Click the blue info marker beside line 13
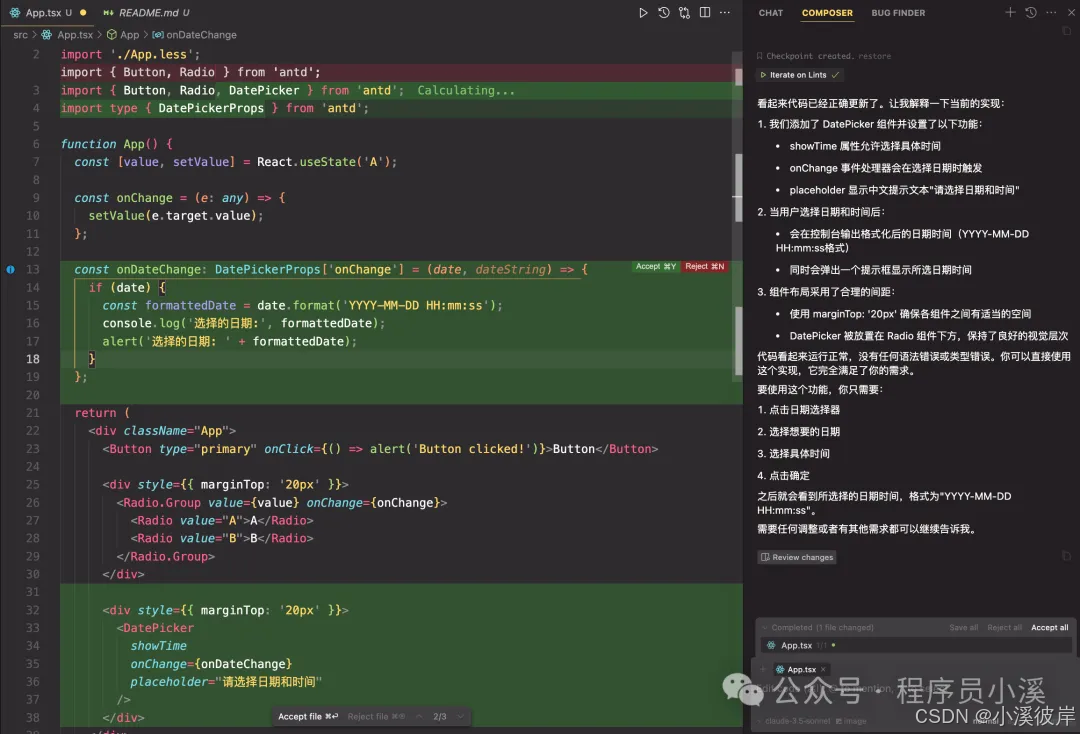Screen dimensions: 1080x734 click(10, 269)
